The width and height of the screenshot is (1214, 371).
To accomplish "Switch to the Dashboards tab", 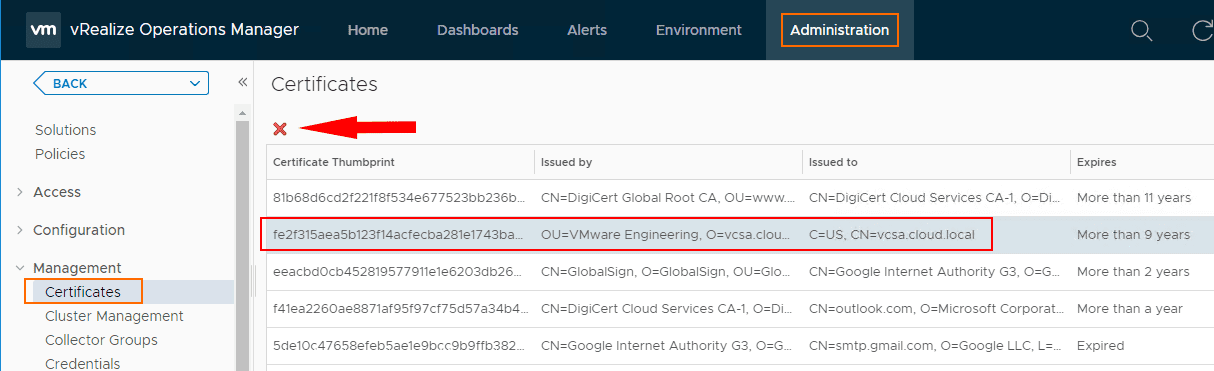I will 477,30.
